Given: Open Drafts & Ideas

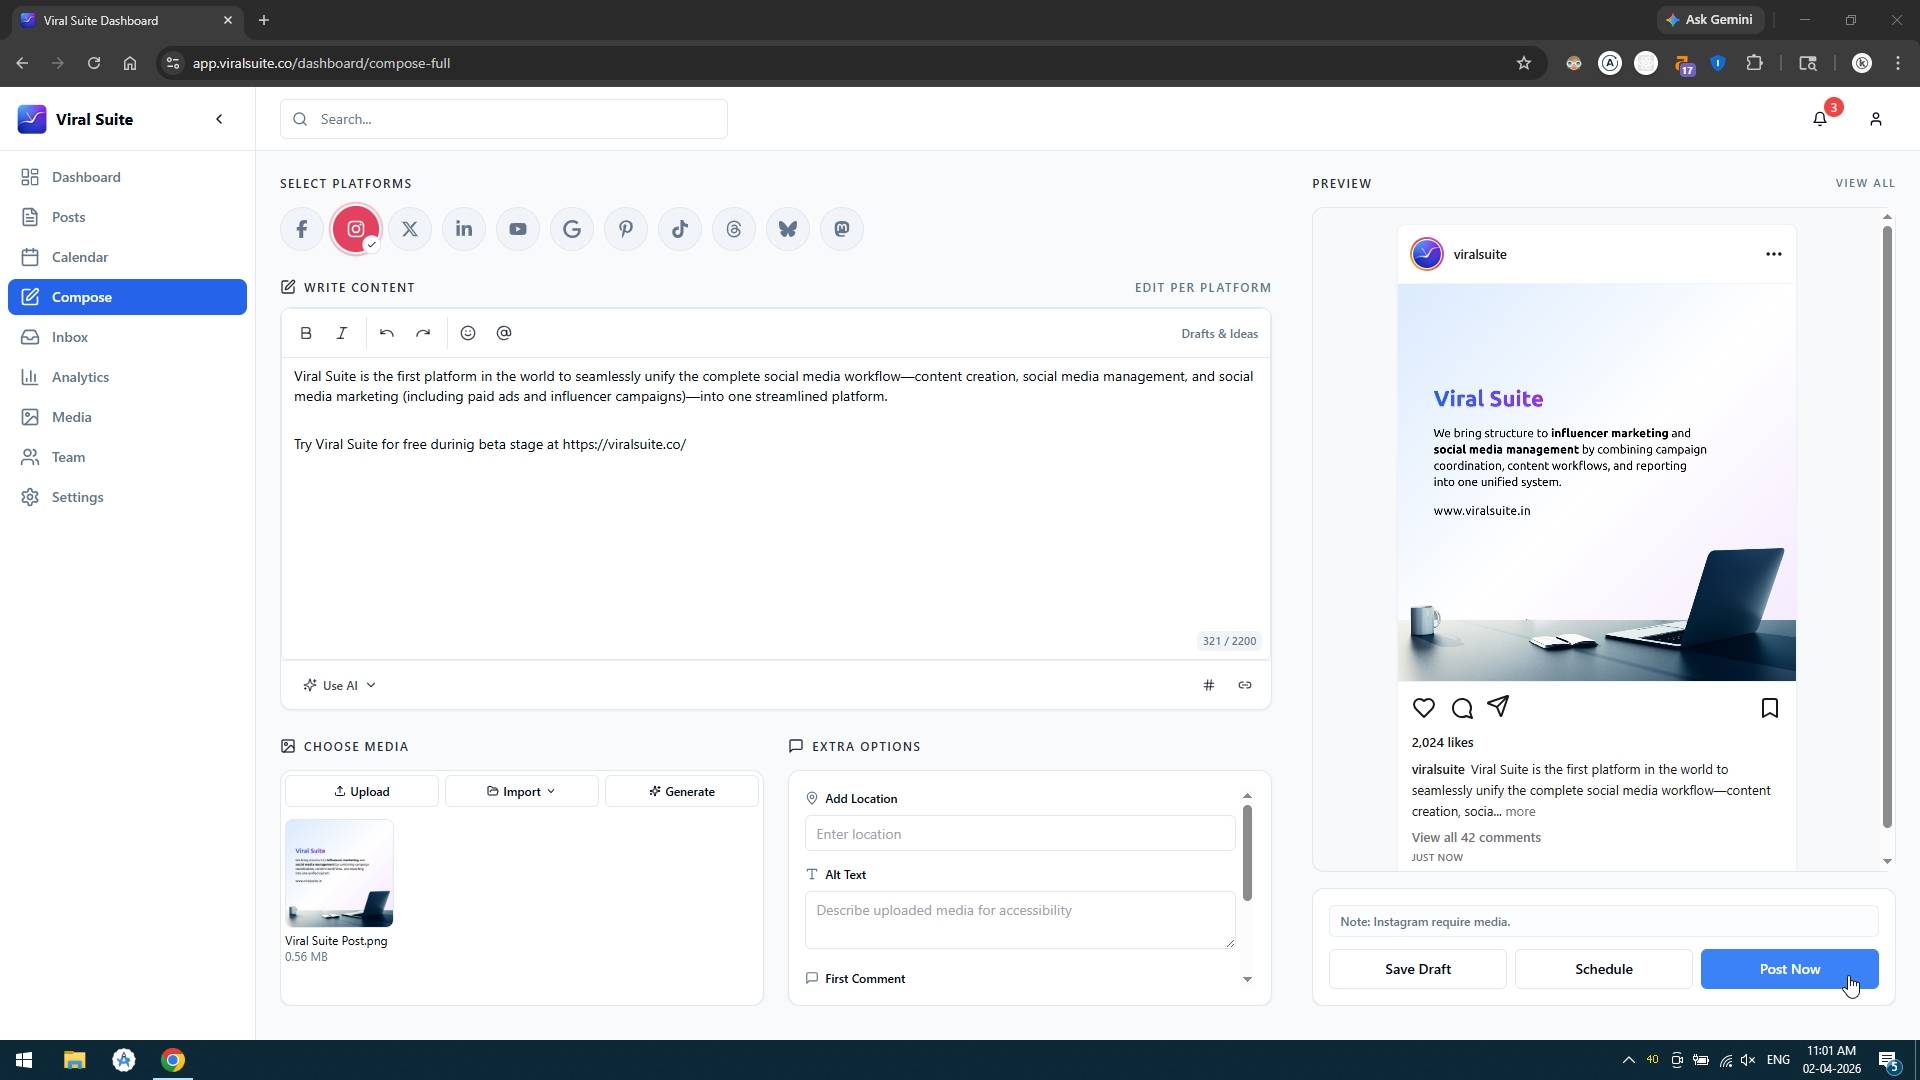Looking at the screenshot, I should tap(1219, 334).
